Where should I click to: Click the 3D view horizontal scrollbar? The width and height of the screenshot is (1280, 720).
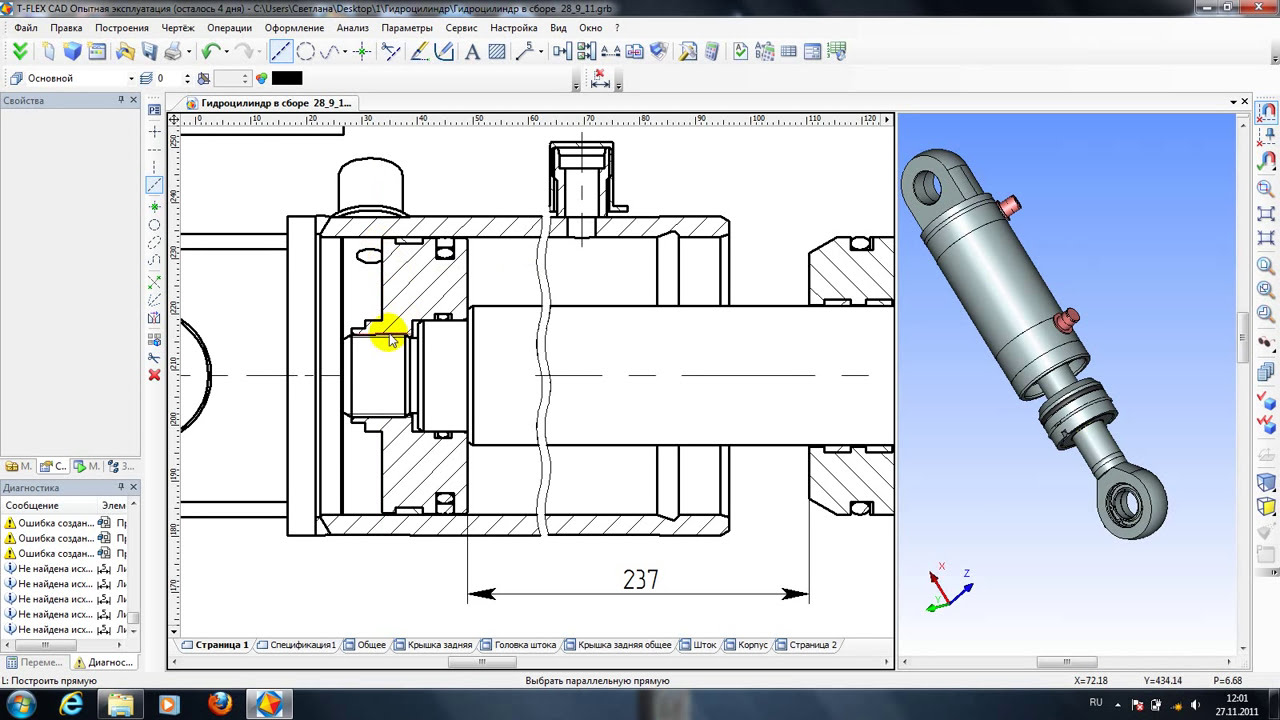[x=1067, y=662]
